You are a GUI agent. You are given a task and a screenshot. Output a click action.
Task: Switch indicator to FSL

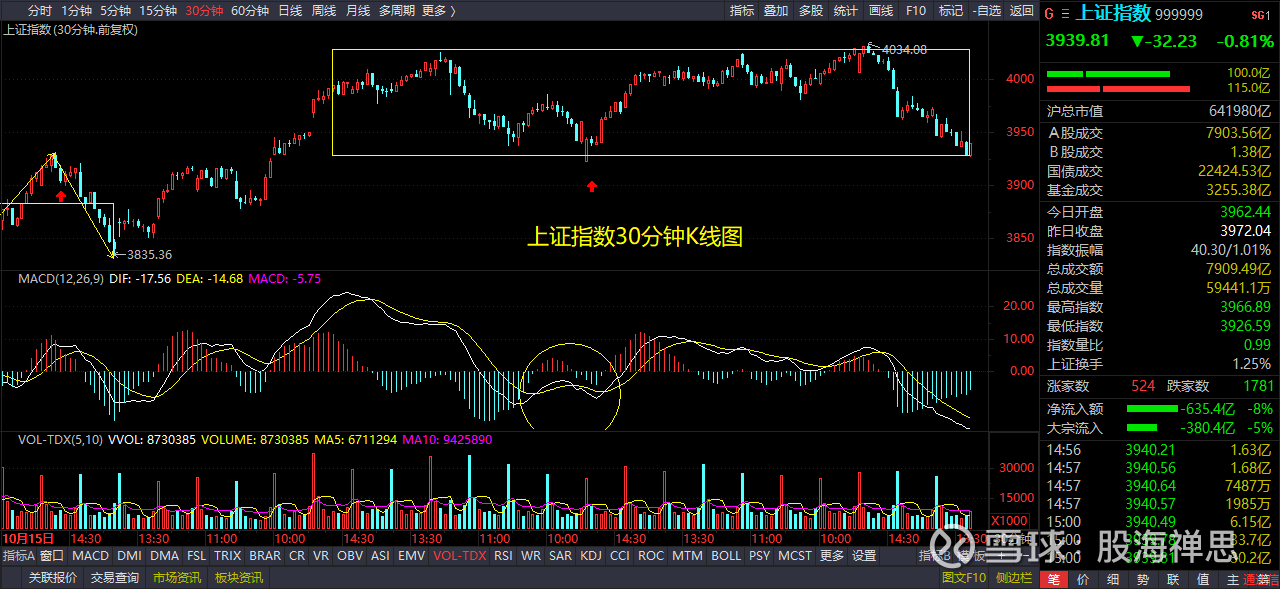pos(197,556)
